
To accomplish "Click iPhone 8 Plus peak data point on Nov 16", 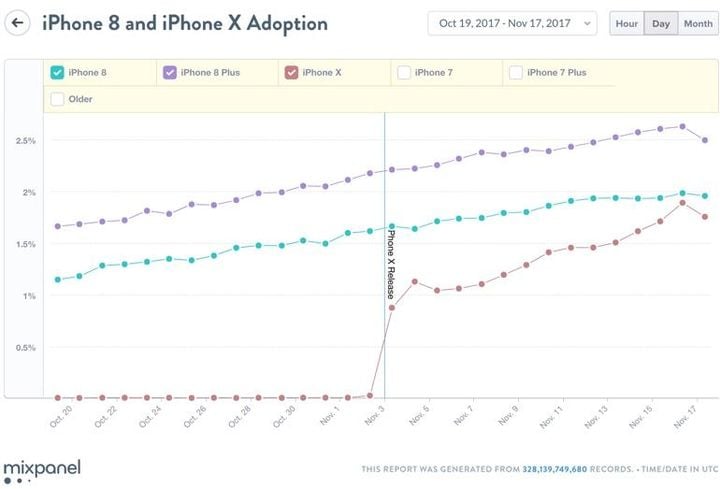I will (x=682, y=126).
